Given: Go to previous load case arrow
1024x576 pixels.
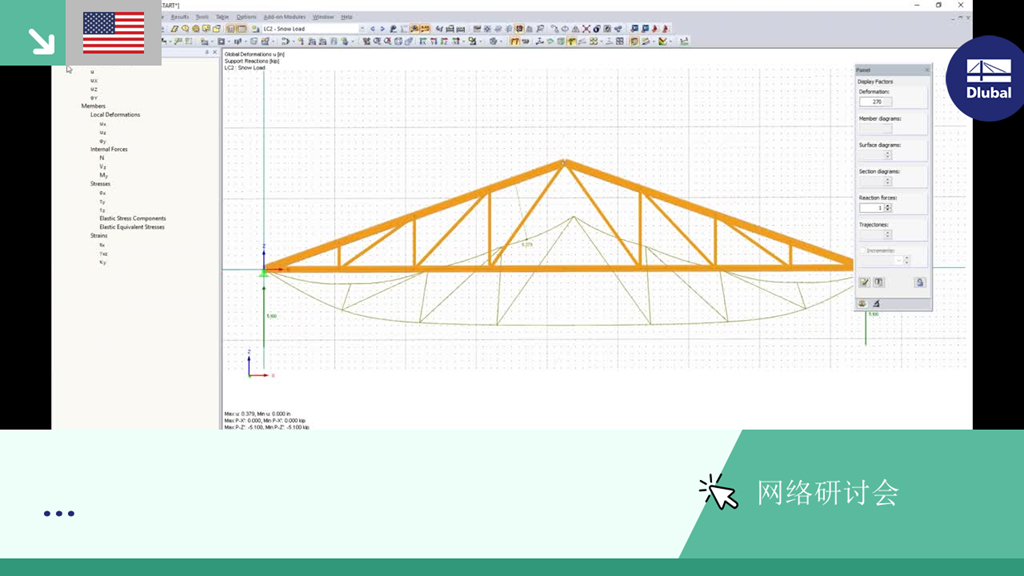Looking at the screenshot, I should 372,29.
